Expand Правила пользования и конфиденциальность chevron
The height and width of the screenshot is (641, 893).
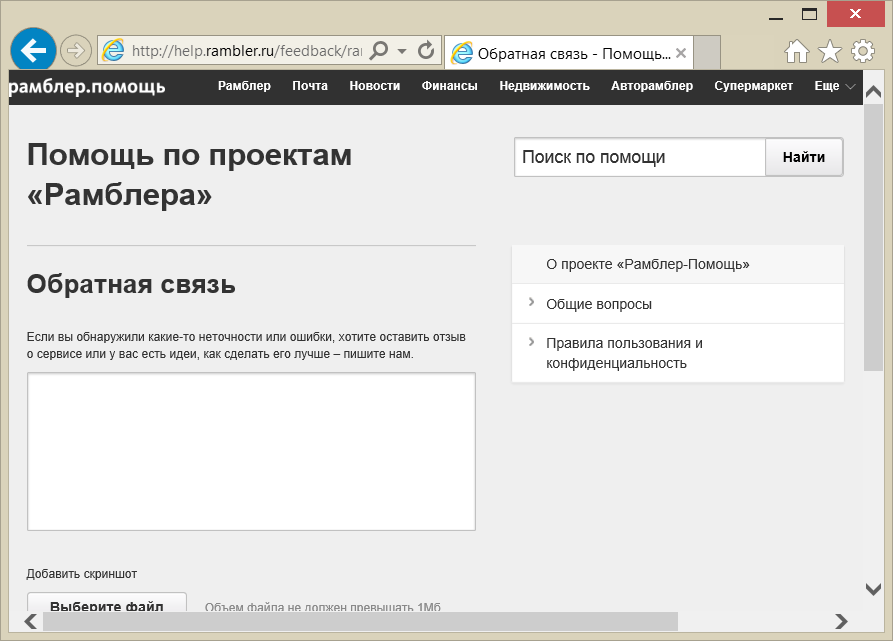pyautogui.click(x=531, y=342)
